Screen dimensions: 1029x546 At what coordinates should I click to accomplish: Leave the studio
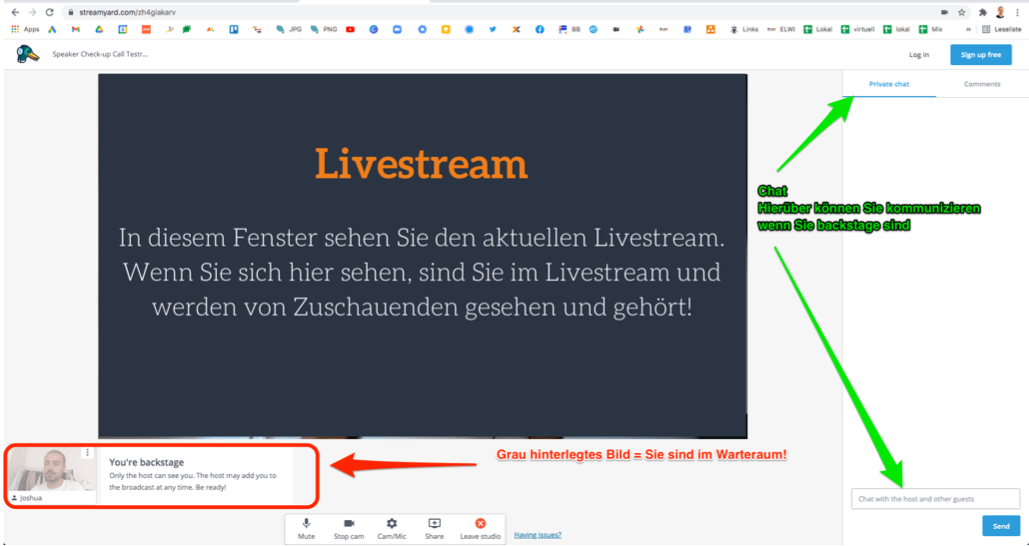[480, 528]
